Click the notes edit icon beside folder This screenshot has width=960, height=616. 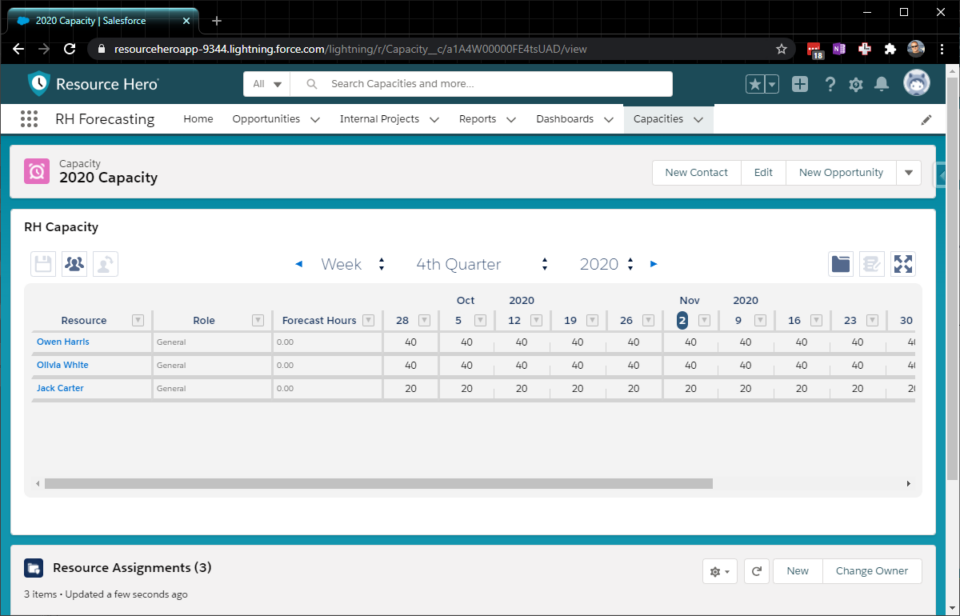(x=872, y=264)
